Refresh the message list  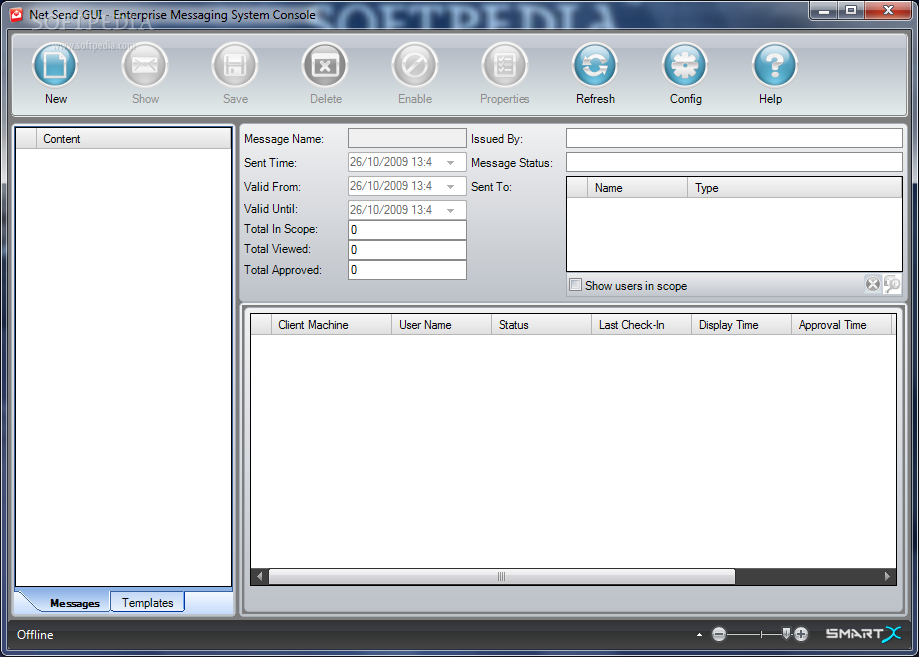pos(595,66)
